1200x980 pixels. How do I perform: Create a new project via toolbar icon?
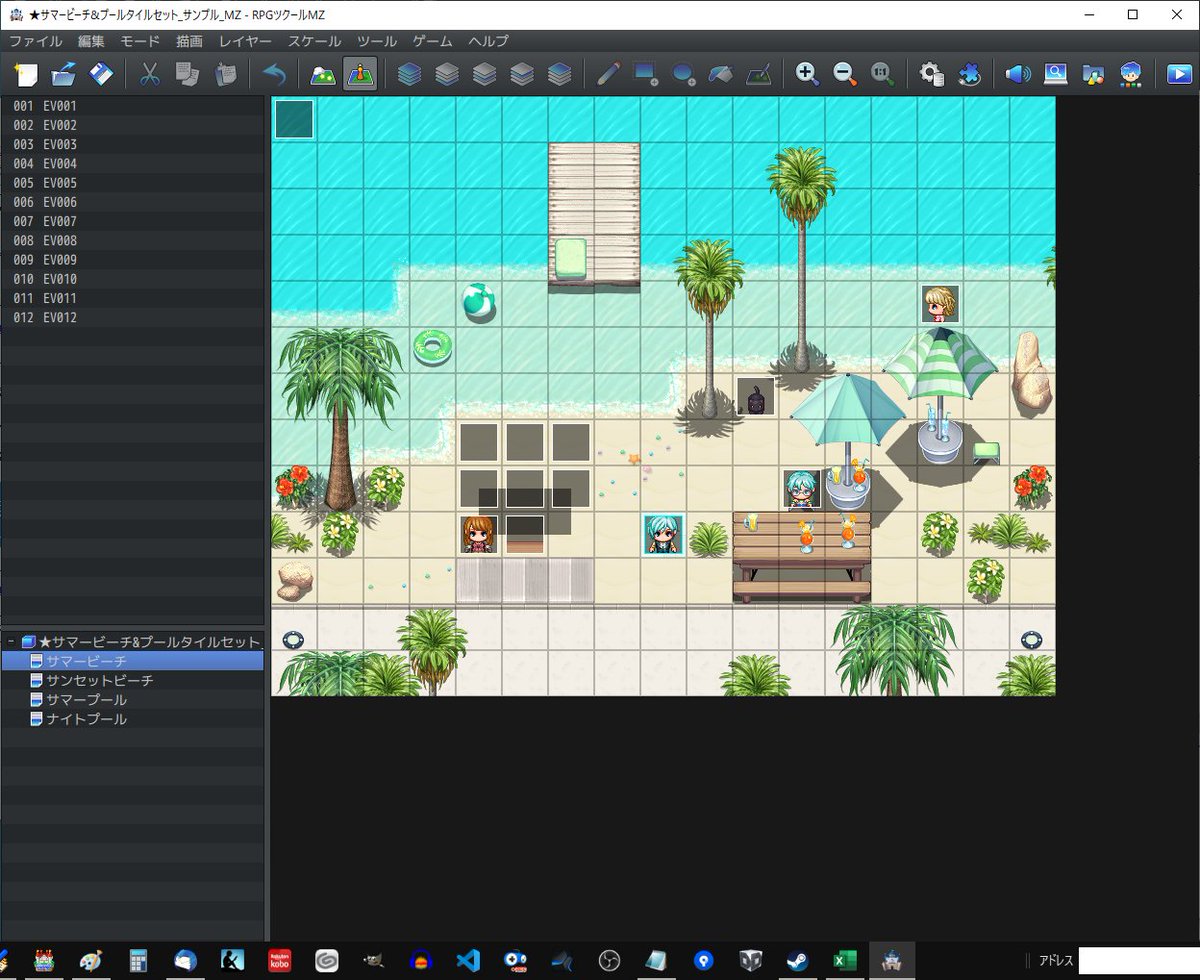tap(27, 74)
